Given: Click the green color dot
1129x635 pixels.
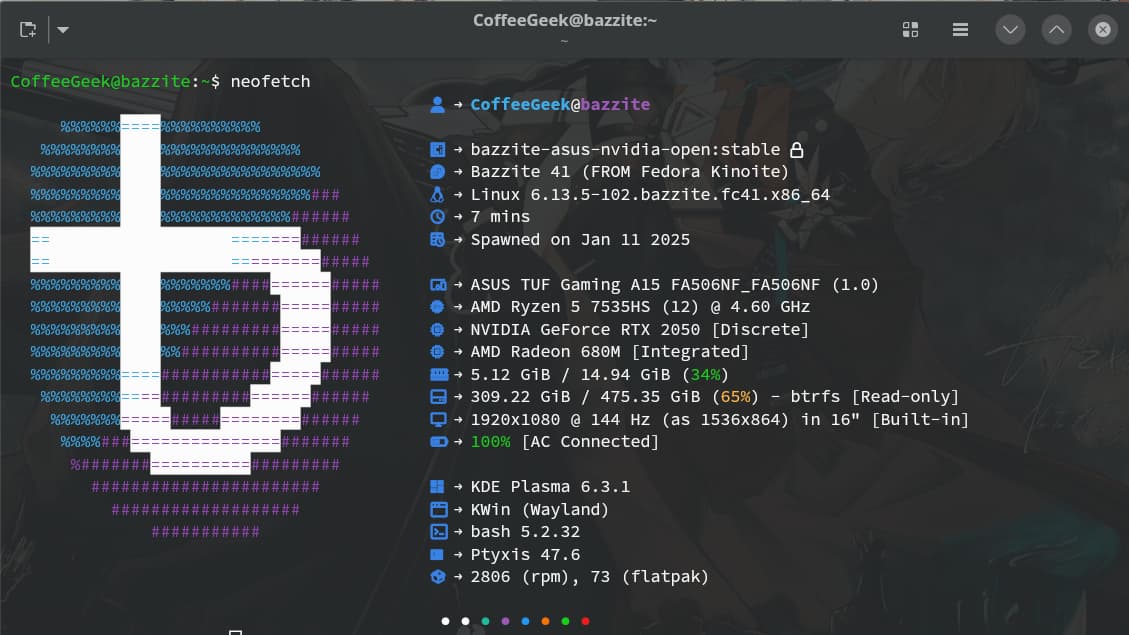Looking at the screenshot, I should pos(565,621).
